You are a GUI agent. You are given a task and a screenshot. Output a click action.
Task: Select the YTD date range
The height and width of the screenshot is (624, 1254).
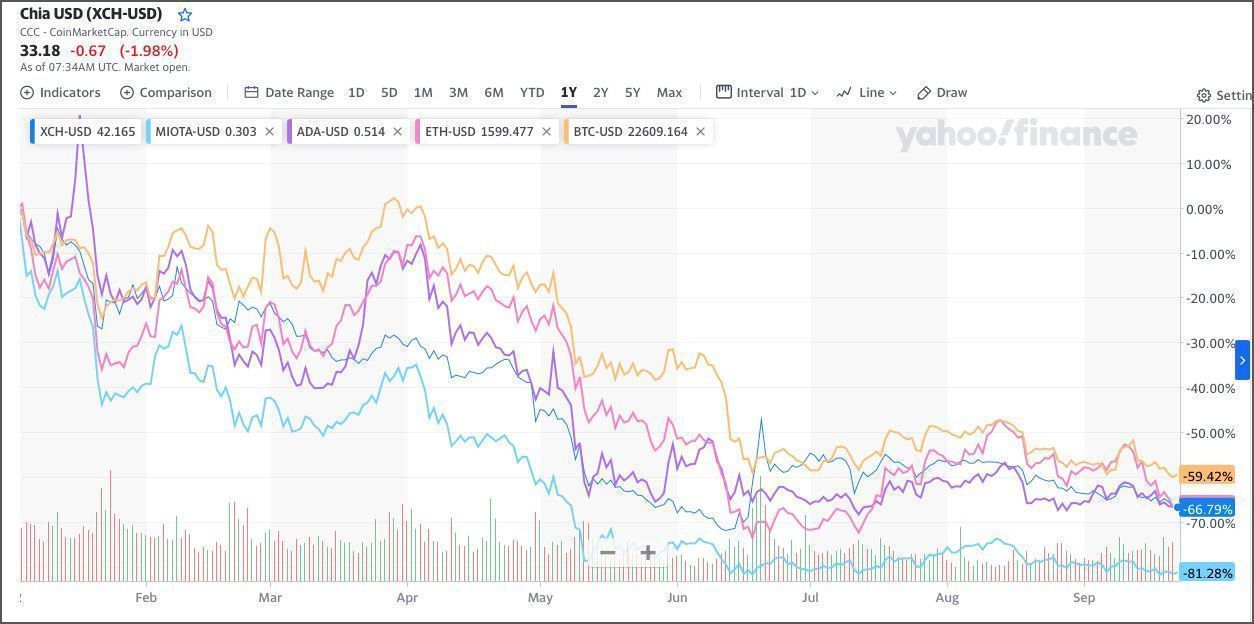click(x=531, y=92)
